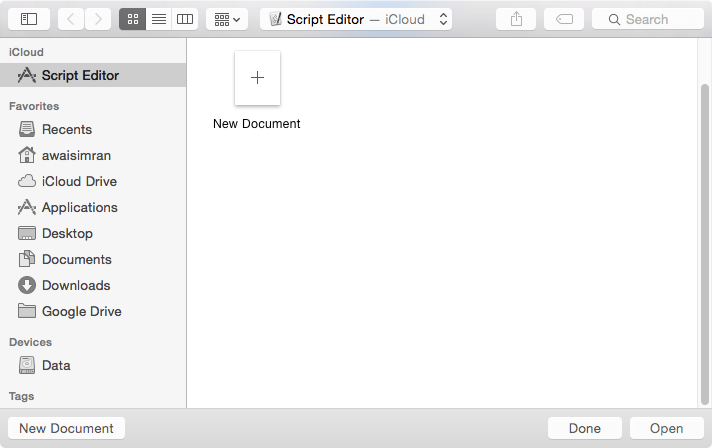Click the Favorites section header
Viewport: 712px width, 448px height.
[x=34, y=106]
